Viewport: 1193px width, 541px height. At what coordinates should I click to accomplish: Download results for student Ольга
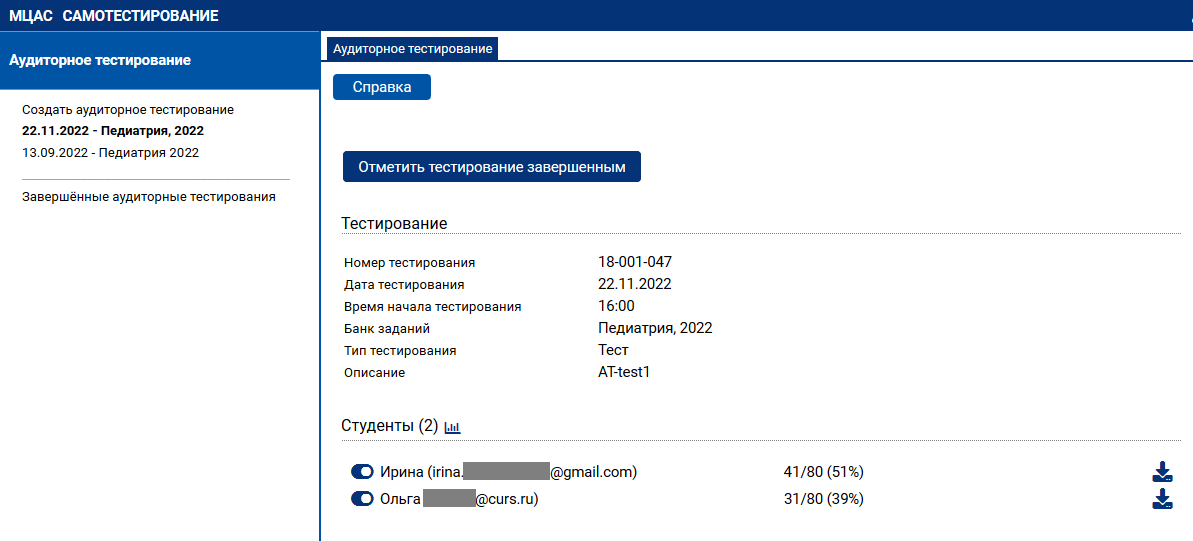coord(1162,500)
